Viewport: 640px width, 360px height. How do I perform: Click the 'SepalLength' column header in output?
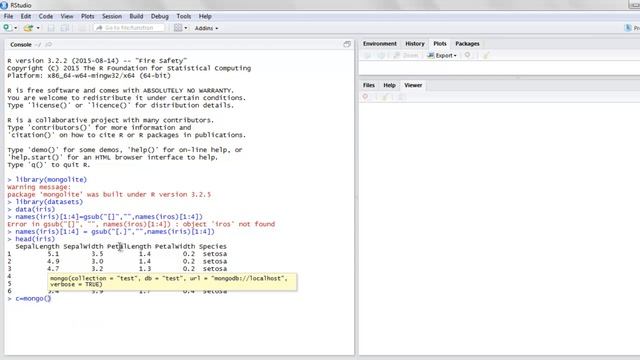37,247
